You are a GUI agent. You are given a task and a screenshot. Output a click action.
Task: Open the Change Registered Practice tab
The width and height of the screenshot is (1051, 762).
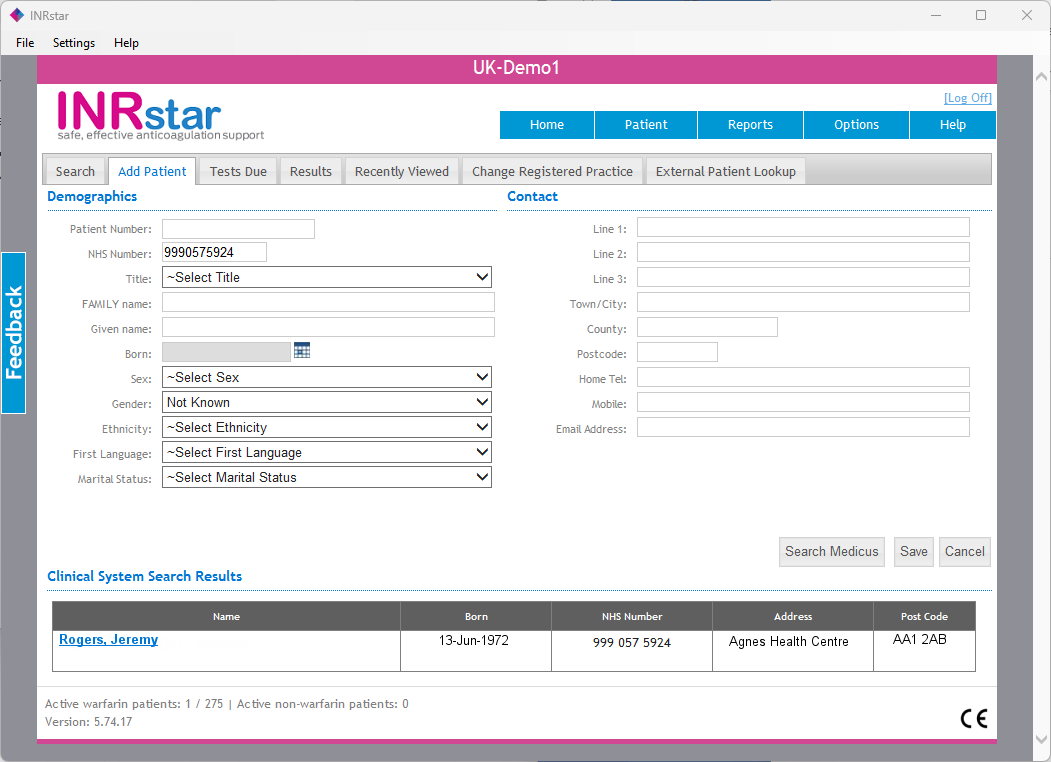552,172
